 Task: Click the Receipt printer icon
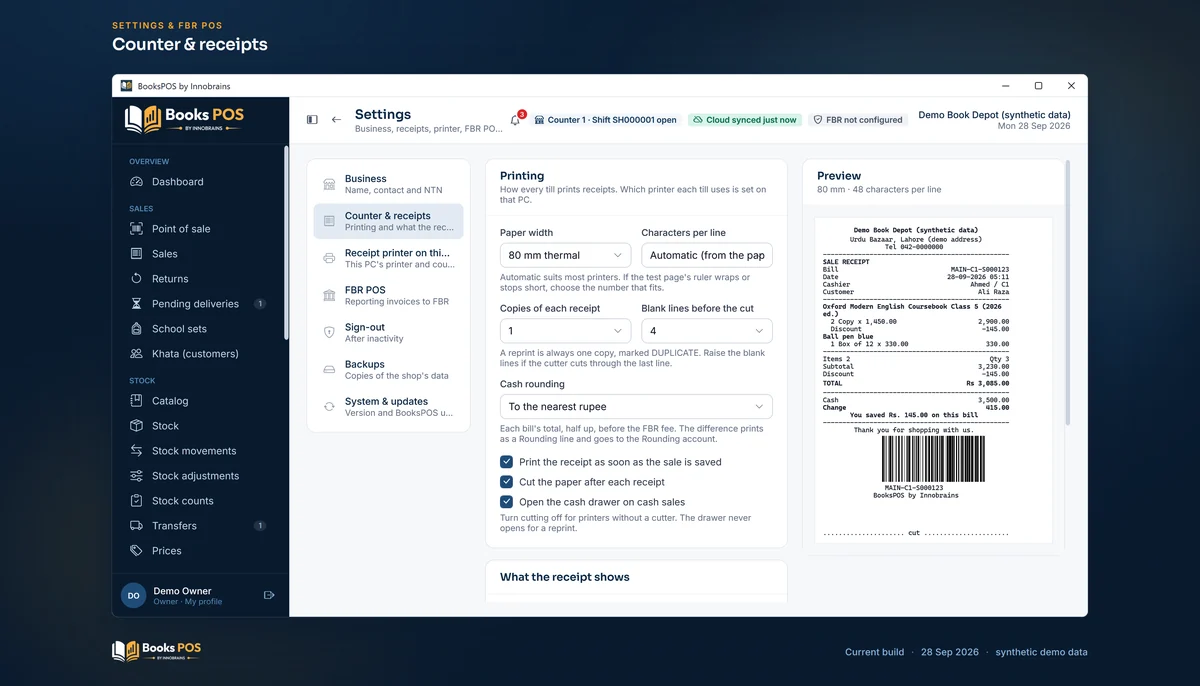329,259
